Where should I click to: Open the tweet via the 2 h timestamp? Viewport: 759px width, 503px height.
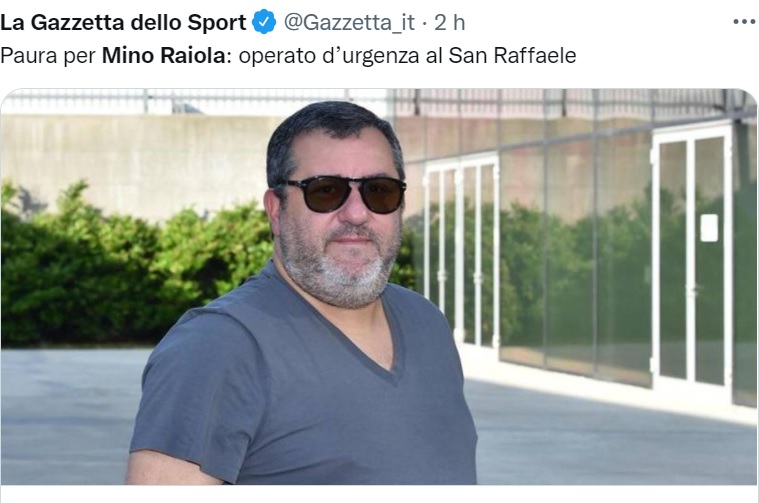click(x=449, y=22)
